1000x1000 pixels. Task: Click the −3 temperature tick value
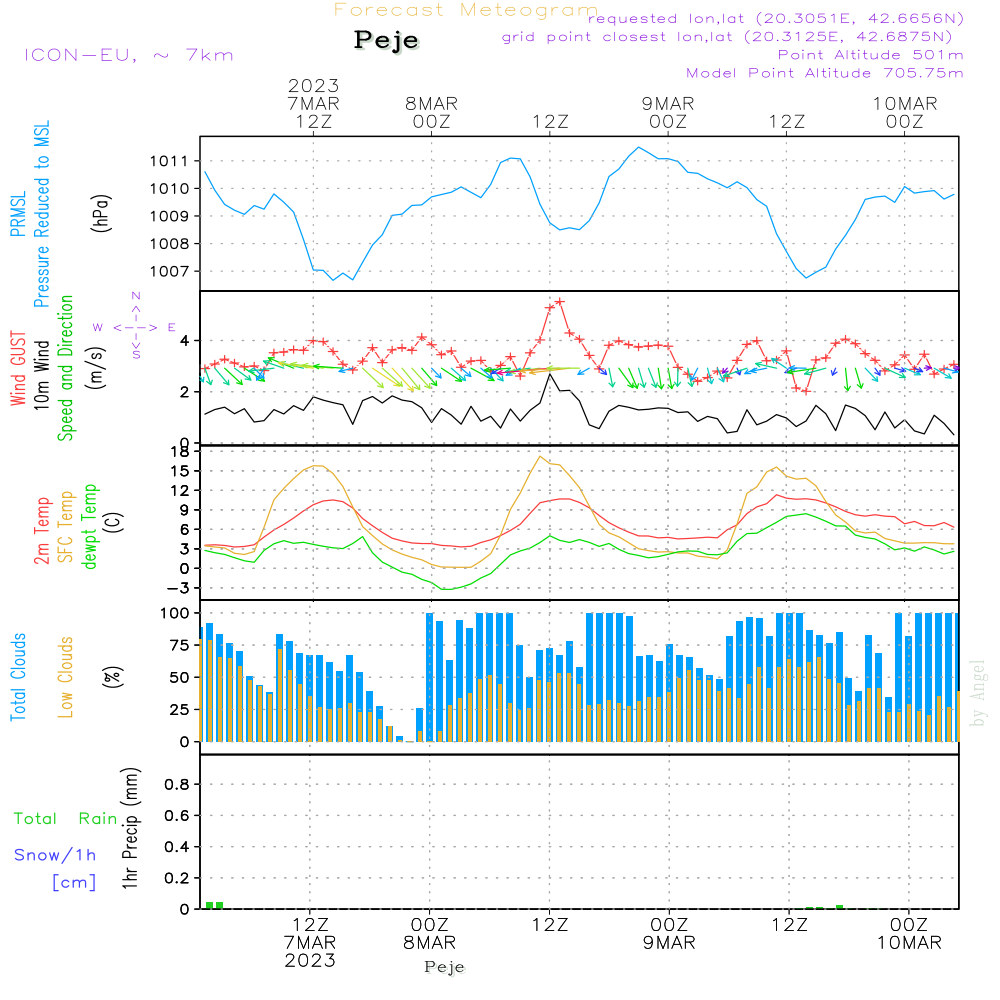(176, 588)
